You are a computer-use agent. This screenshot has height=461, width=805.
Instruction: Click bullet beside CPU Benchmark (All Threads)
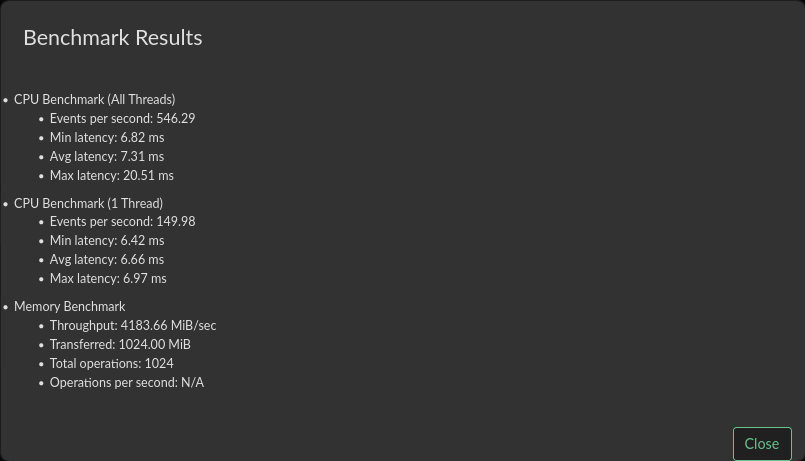point(5,100)
